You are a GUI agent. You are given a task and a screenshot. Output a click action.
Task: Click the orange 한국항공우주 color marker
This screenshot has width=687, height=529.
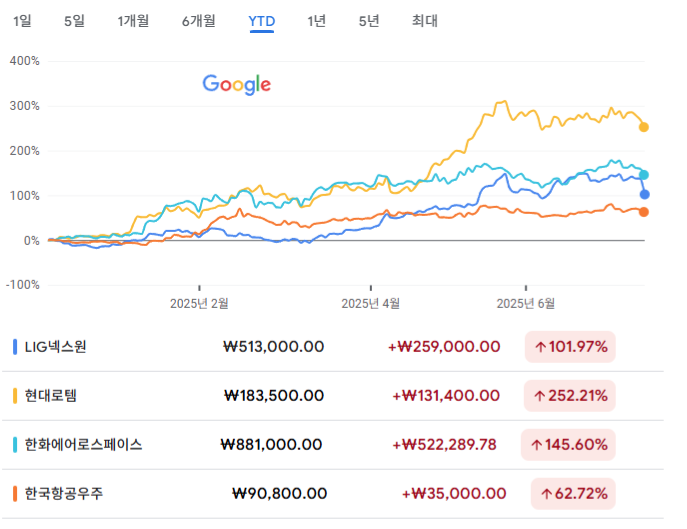click(15, 494)
